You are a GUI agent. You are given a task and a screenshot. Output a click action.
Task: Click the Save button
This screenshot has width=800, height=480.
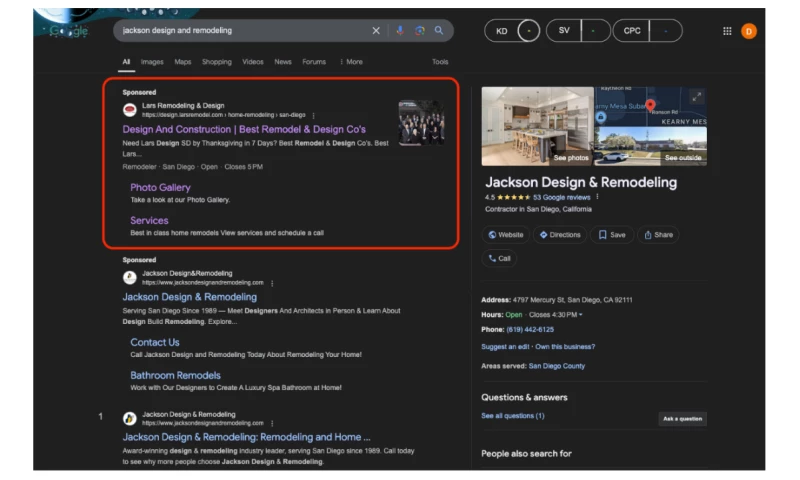612,235
